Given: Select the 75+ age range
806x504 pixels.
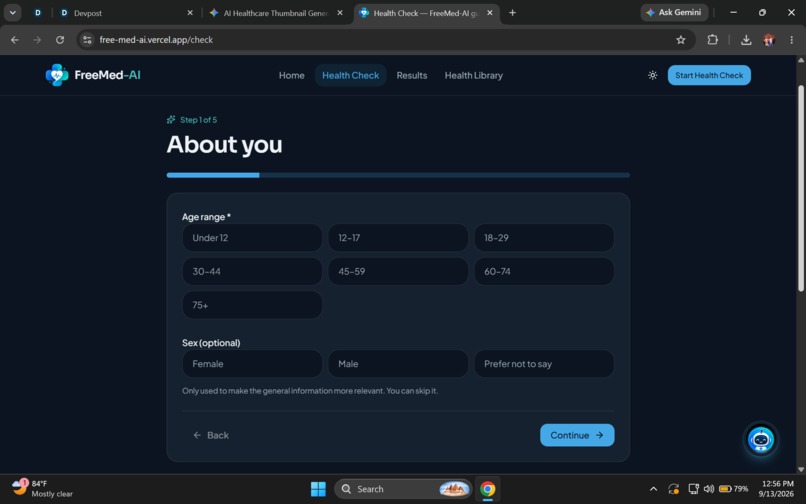Looking at the screenshot, I should point(252,305).
